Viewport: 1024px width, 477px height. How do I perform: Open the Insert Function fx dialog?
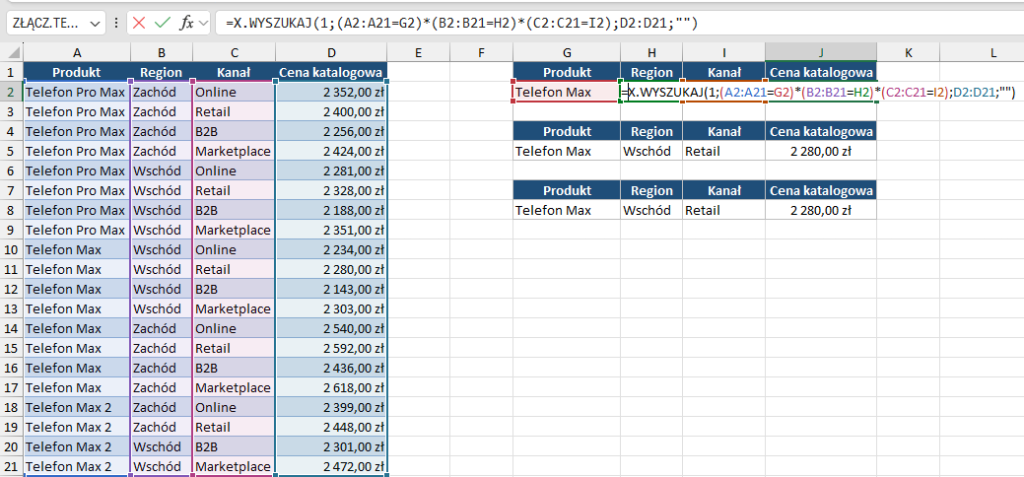pyautogui.click(x=186, y=22)
